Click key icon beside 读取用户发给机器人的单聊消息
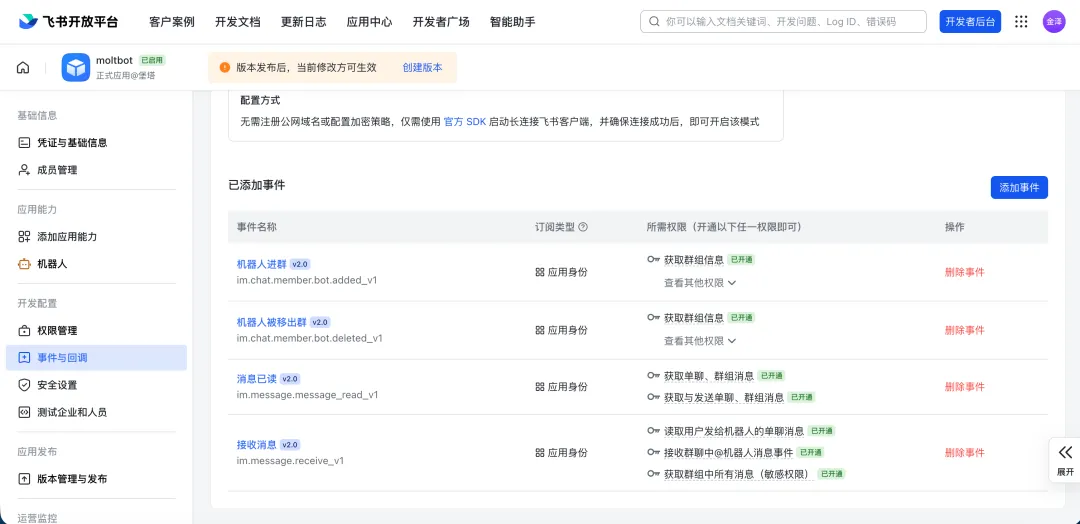 [654, 430]
